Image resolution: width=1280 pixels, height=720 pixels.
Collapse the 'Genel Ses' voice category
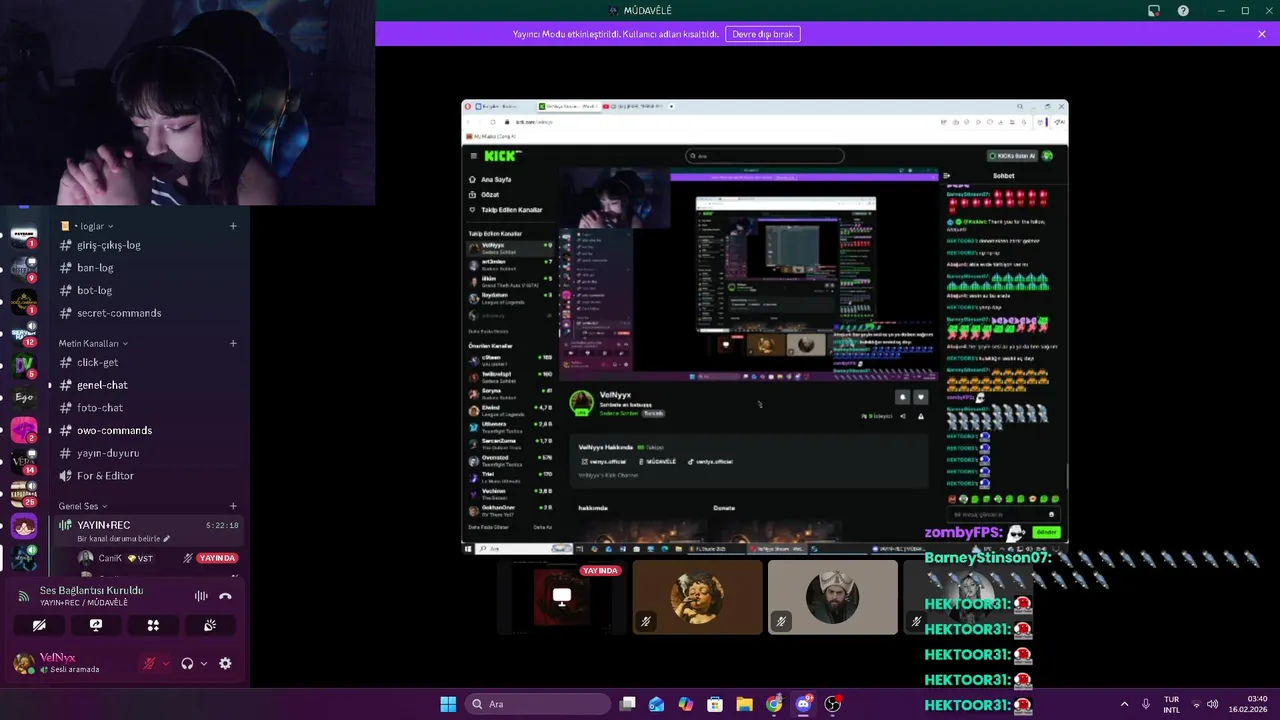pyautogui.click(x=83, y=506)
